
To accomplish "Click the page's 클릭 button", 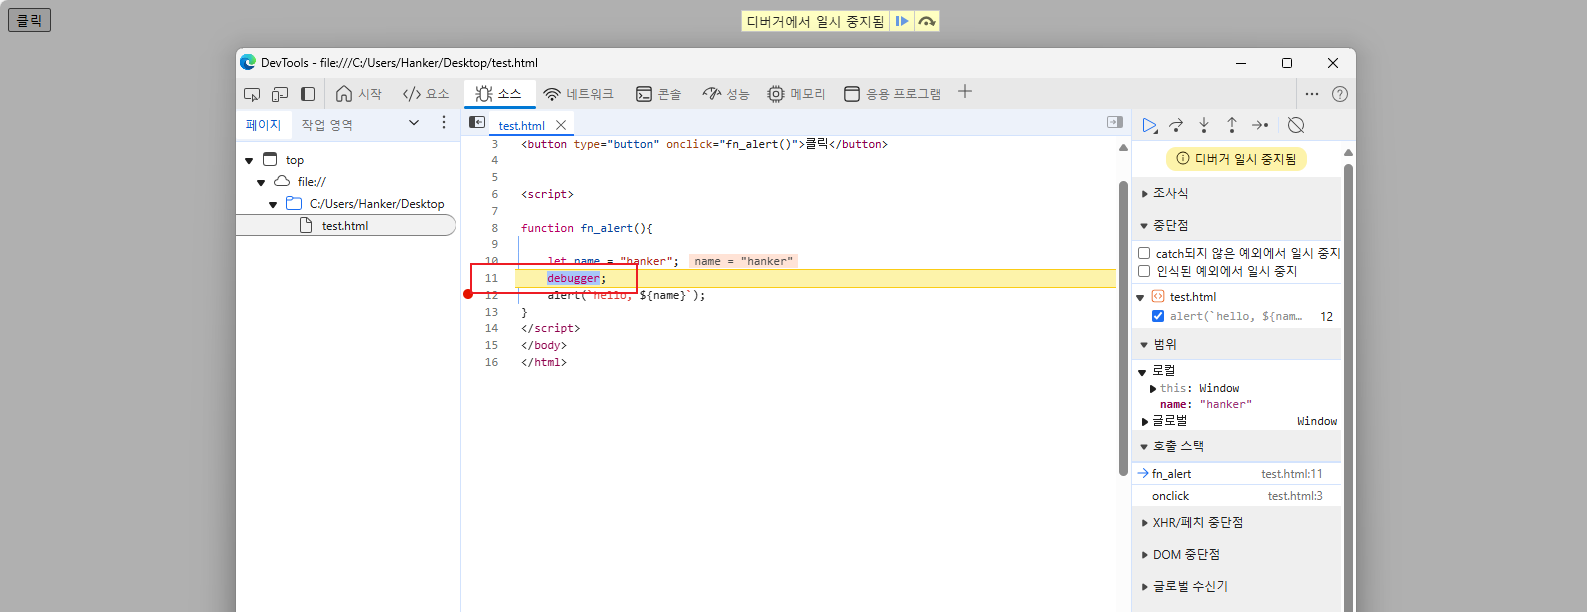I will 30,20.
